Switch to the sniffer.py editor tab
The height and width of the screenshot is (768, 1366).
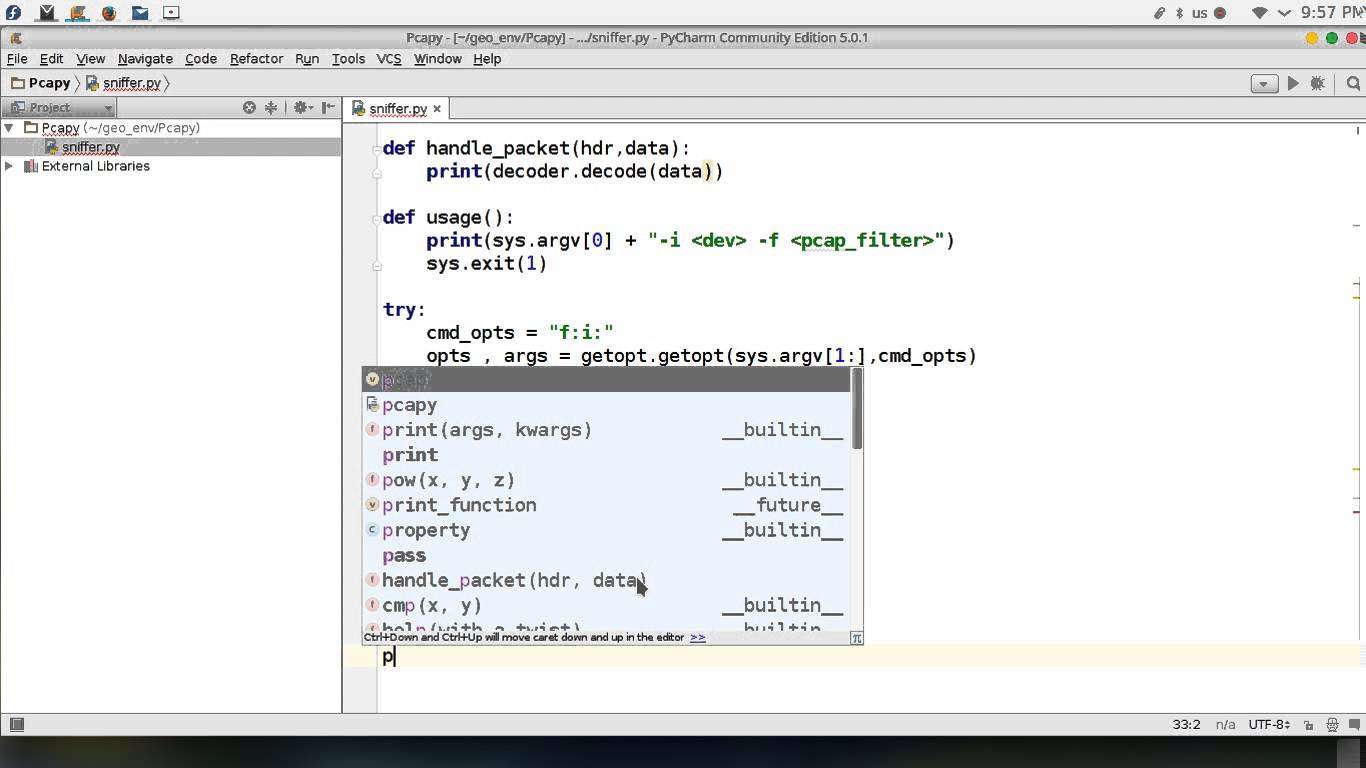397,108
